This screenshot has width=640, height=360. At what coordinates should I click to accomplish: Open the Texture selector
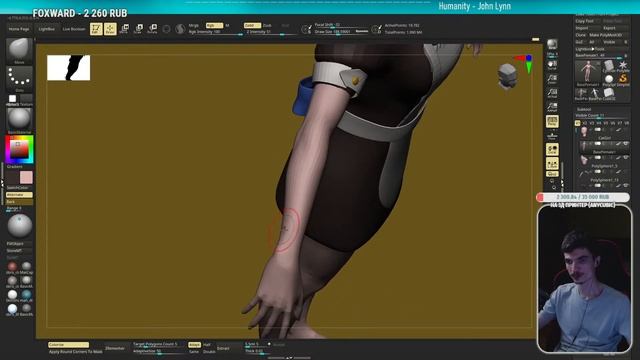coord(26,100)
